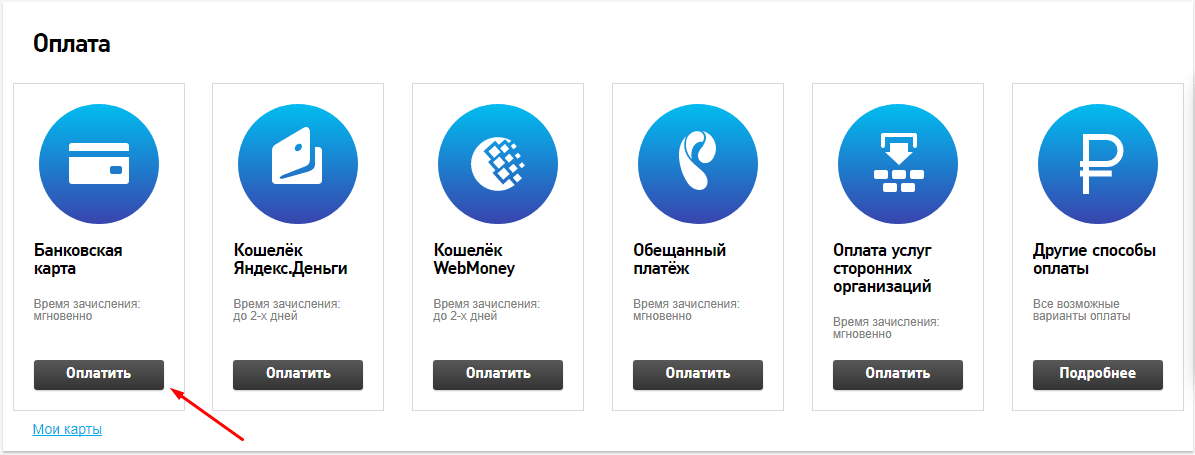Viewport: 1195px width, 455px height.
Task: Click Оплатить under Кошелёк WebMoney
Action: 498,374
